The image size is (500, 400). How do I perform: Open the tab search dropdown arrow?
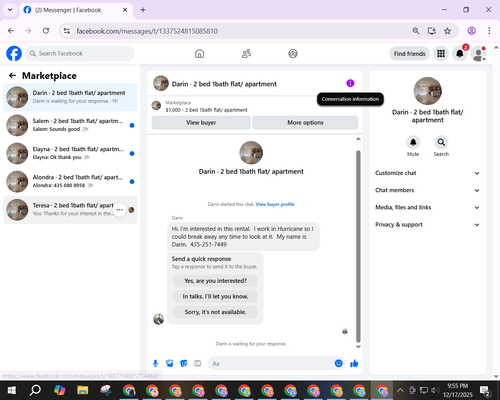coord(10,10)
